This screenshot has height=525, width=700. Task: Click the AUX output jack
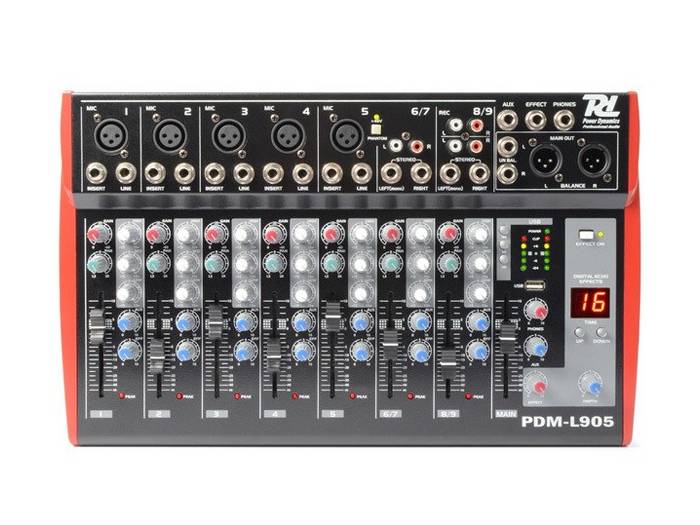click(x=508, y=119)
